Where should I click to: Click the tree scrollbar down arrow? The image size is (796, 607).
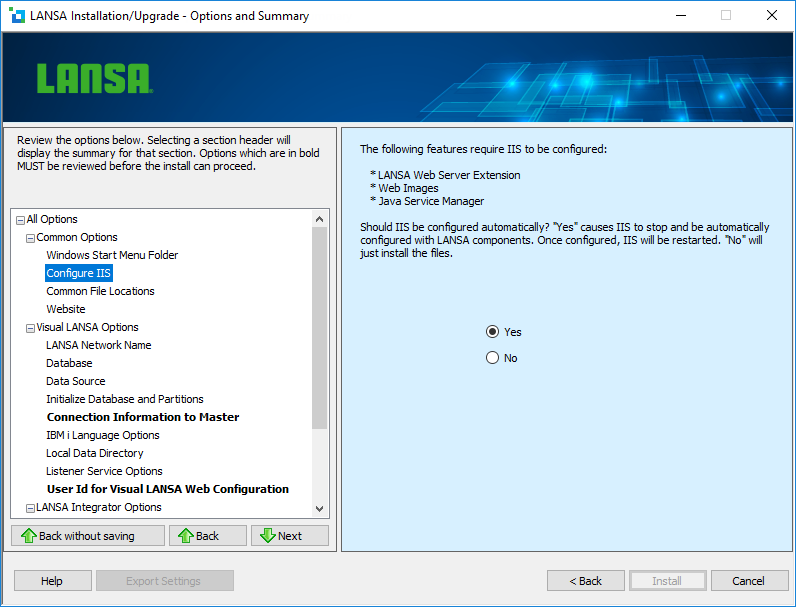coord(319,509)
